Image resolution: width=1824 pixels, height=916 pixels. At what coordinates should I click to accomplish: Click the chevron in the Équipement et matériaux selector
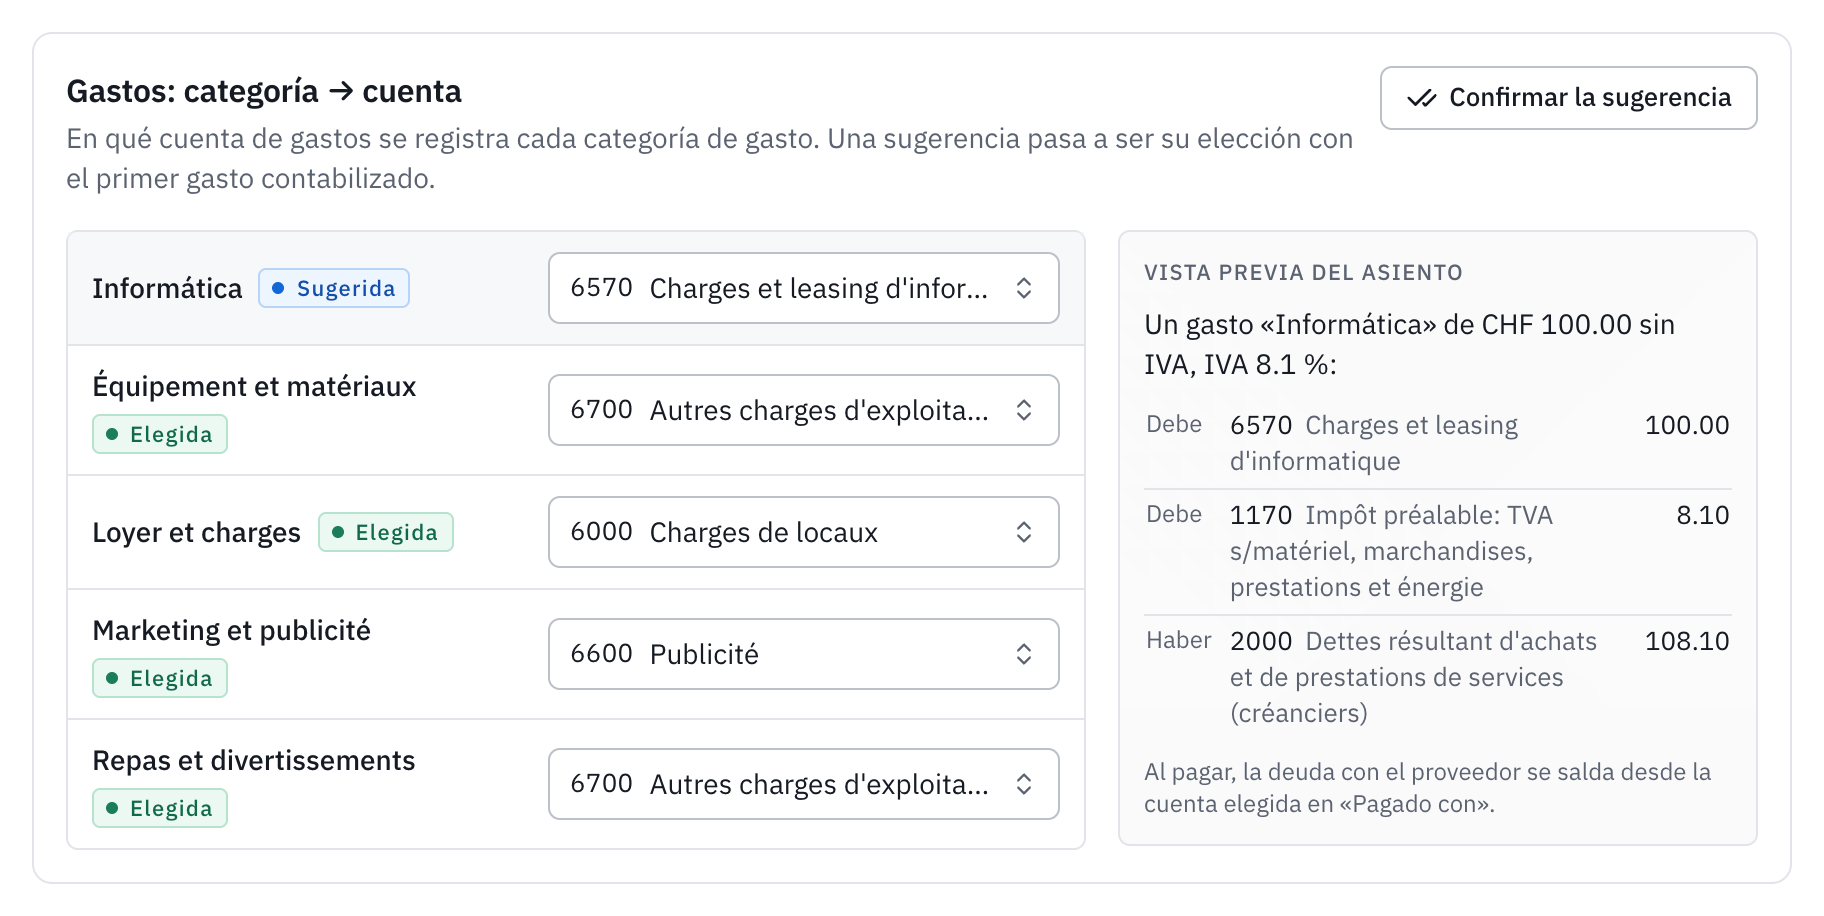point(1024,410)
